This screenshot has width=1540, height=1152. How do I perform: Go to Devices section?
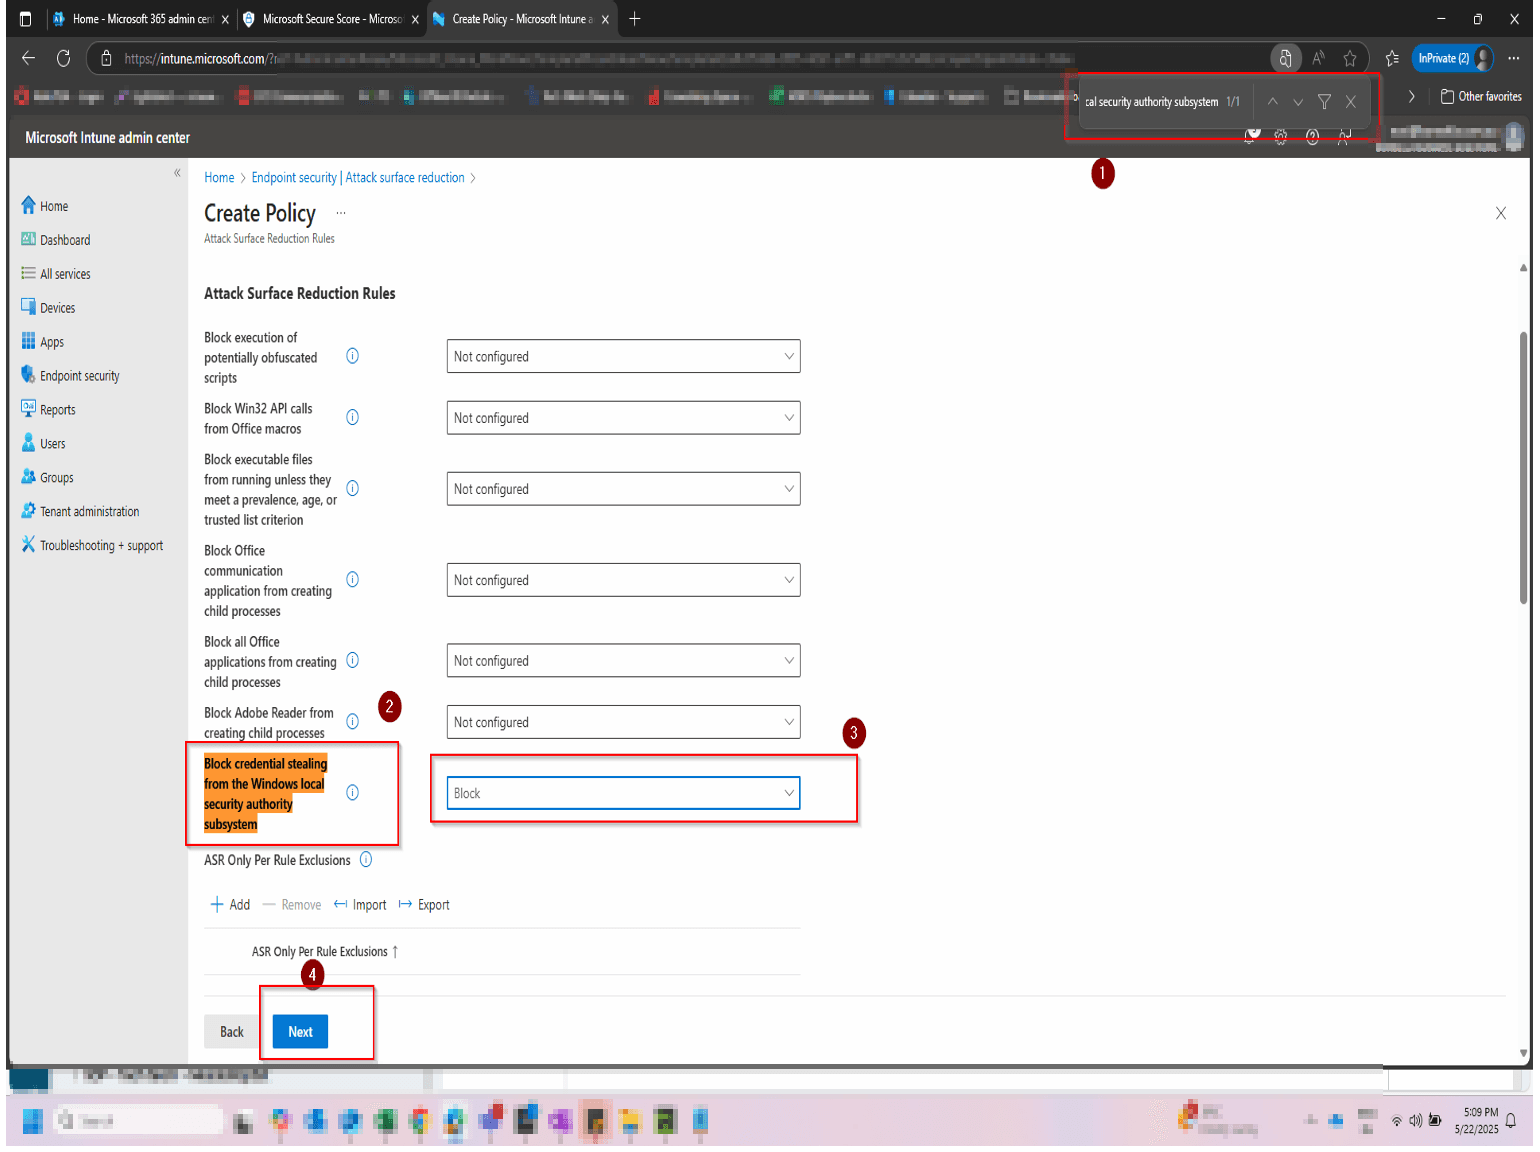coord(48,308)
